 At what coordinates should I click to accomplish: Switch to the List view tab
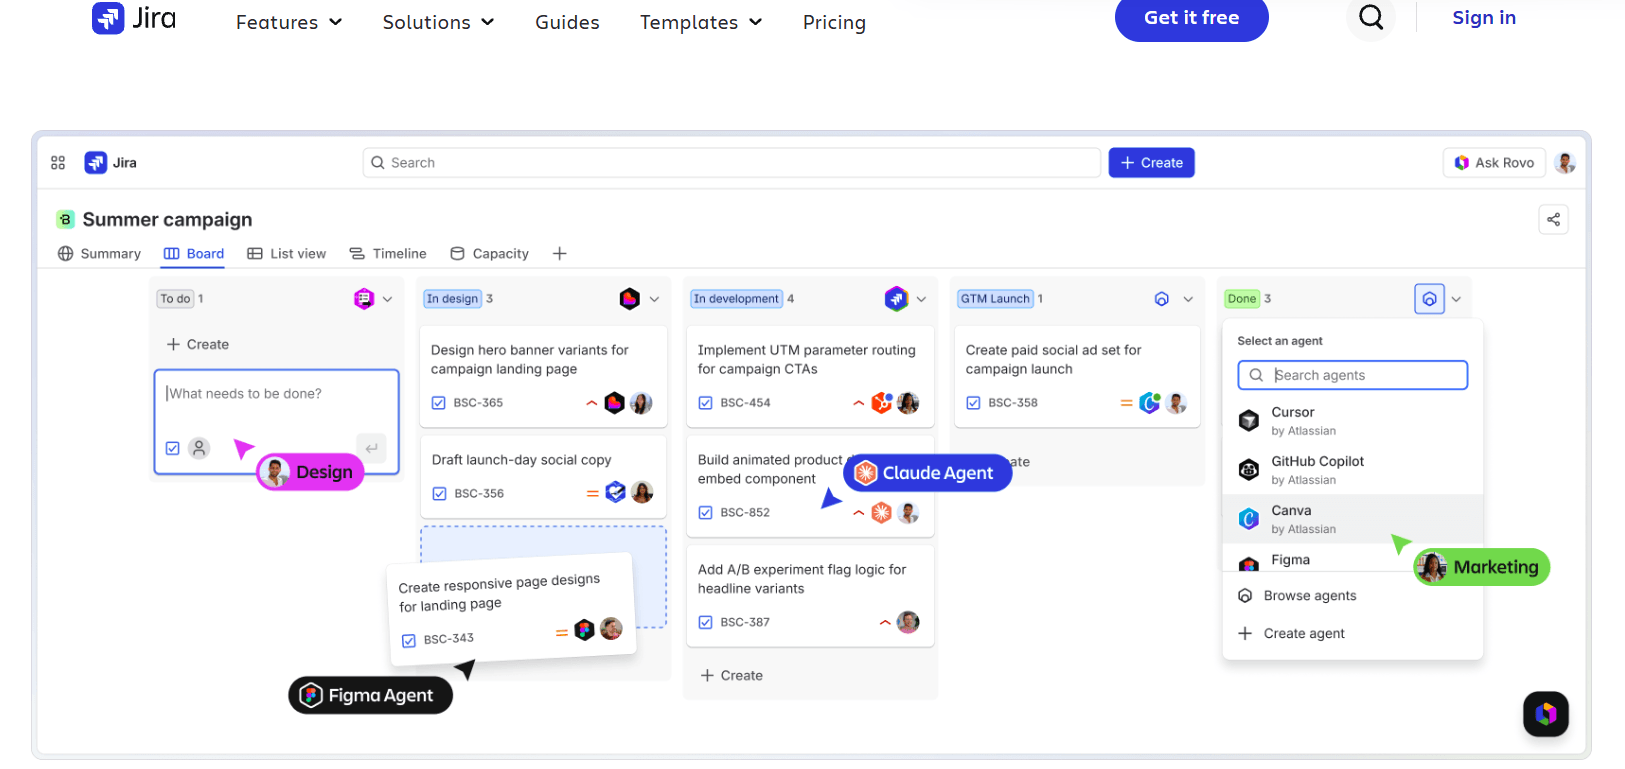[x=287, y=254]
